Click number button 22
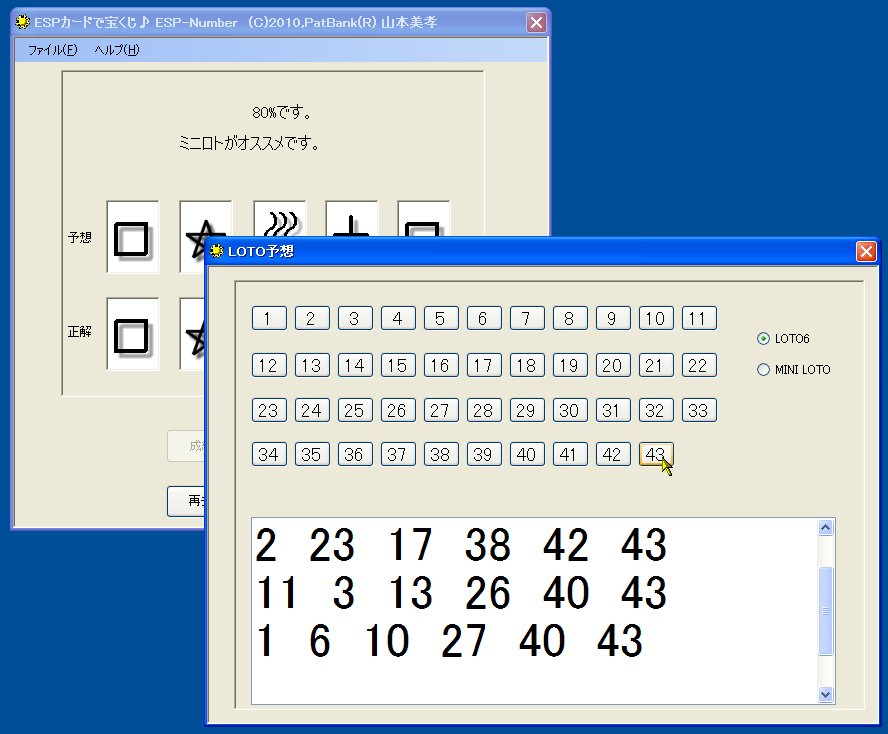The image size is (888, 734). 698,364
